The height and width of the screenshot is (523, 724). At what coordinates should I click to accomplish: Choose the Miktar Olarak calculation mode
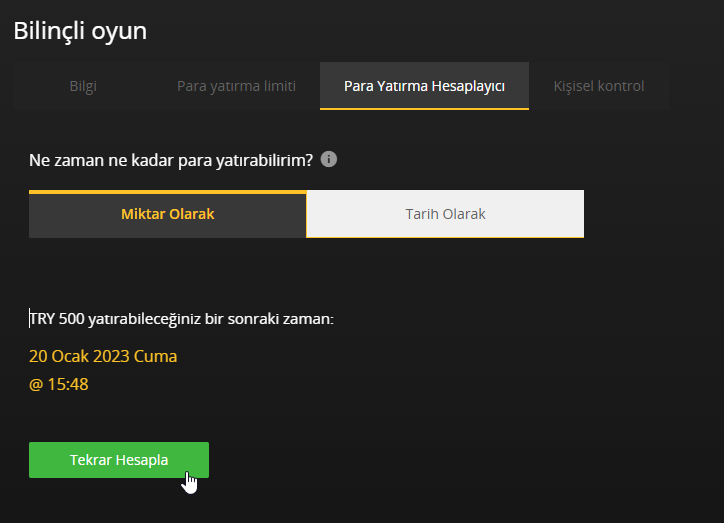click(167, 214)
